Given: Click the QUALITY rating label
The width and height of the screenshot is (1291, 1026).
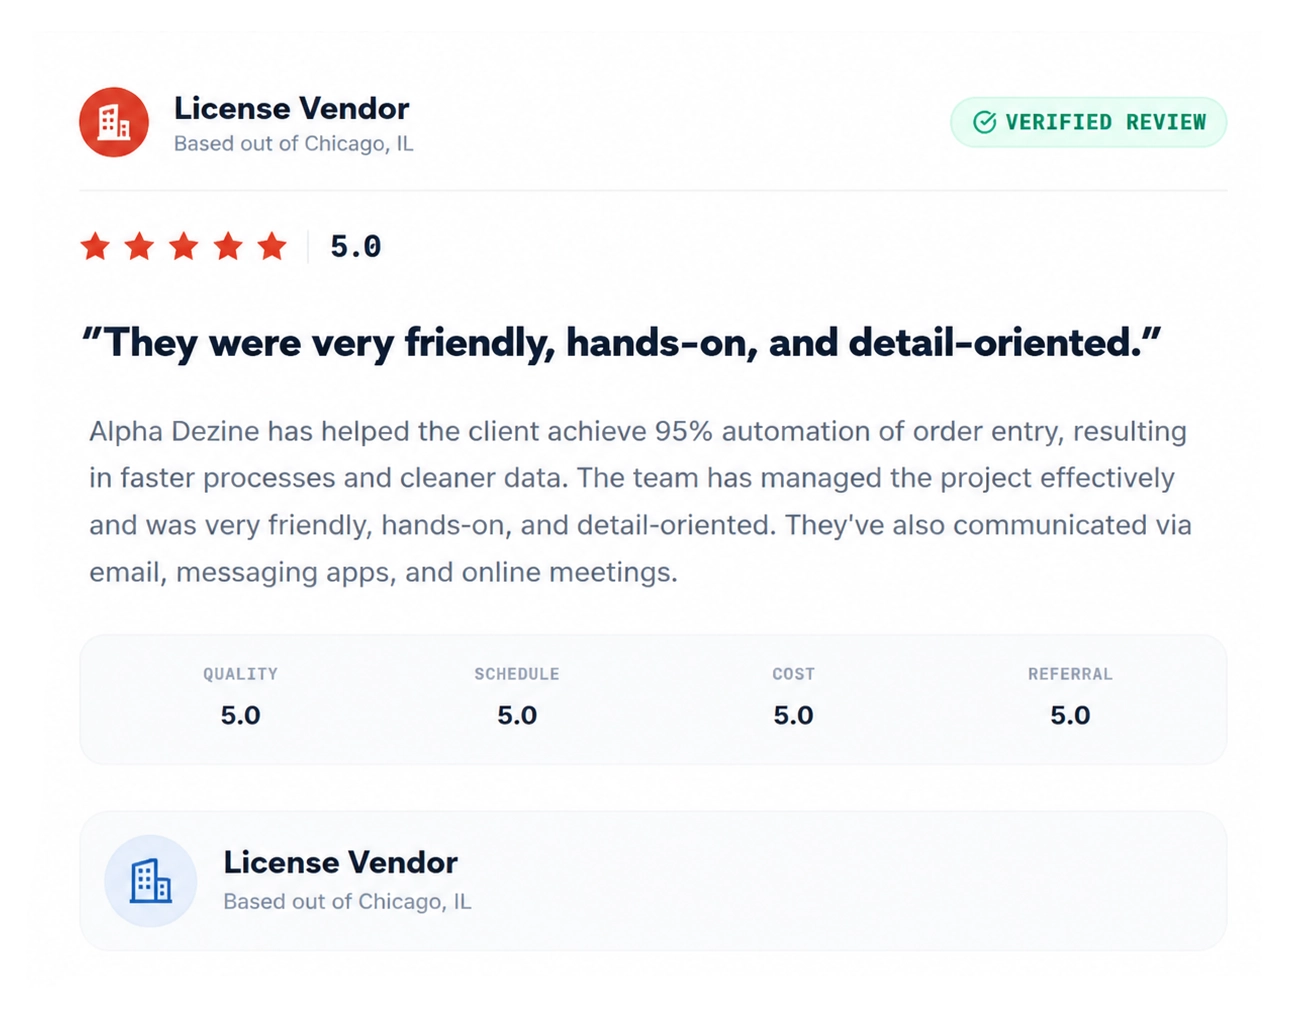Looking at the screenshot, I should point(241,674).
